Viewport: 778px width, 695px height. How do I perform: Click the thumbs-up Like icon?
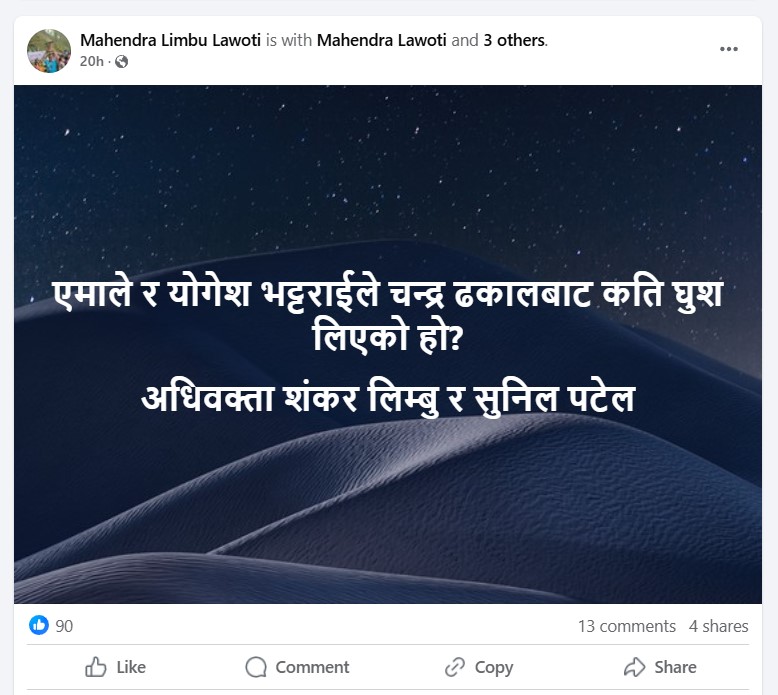coord(96,667)
